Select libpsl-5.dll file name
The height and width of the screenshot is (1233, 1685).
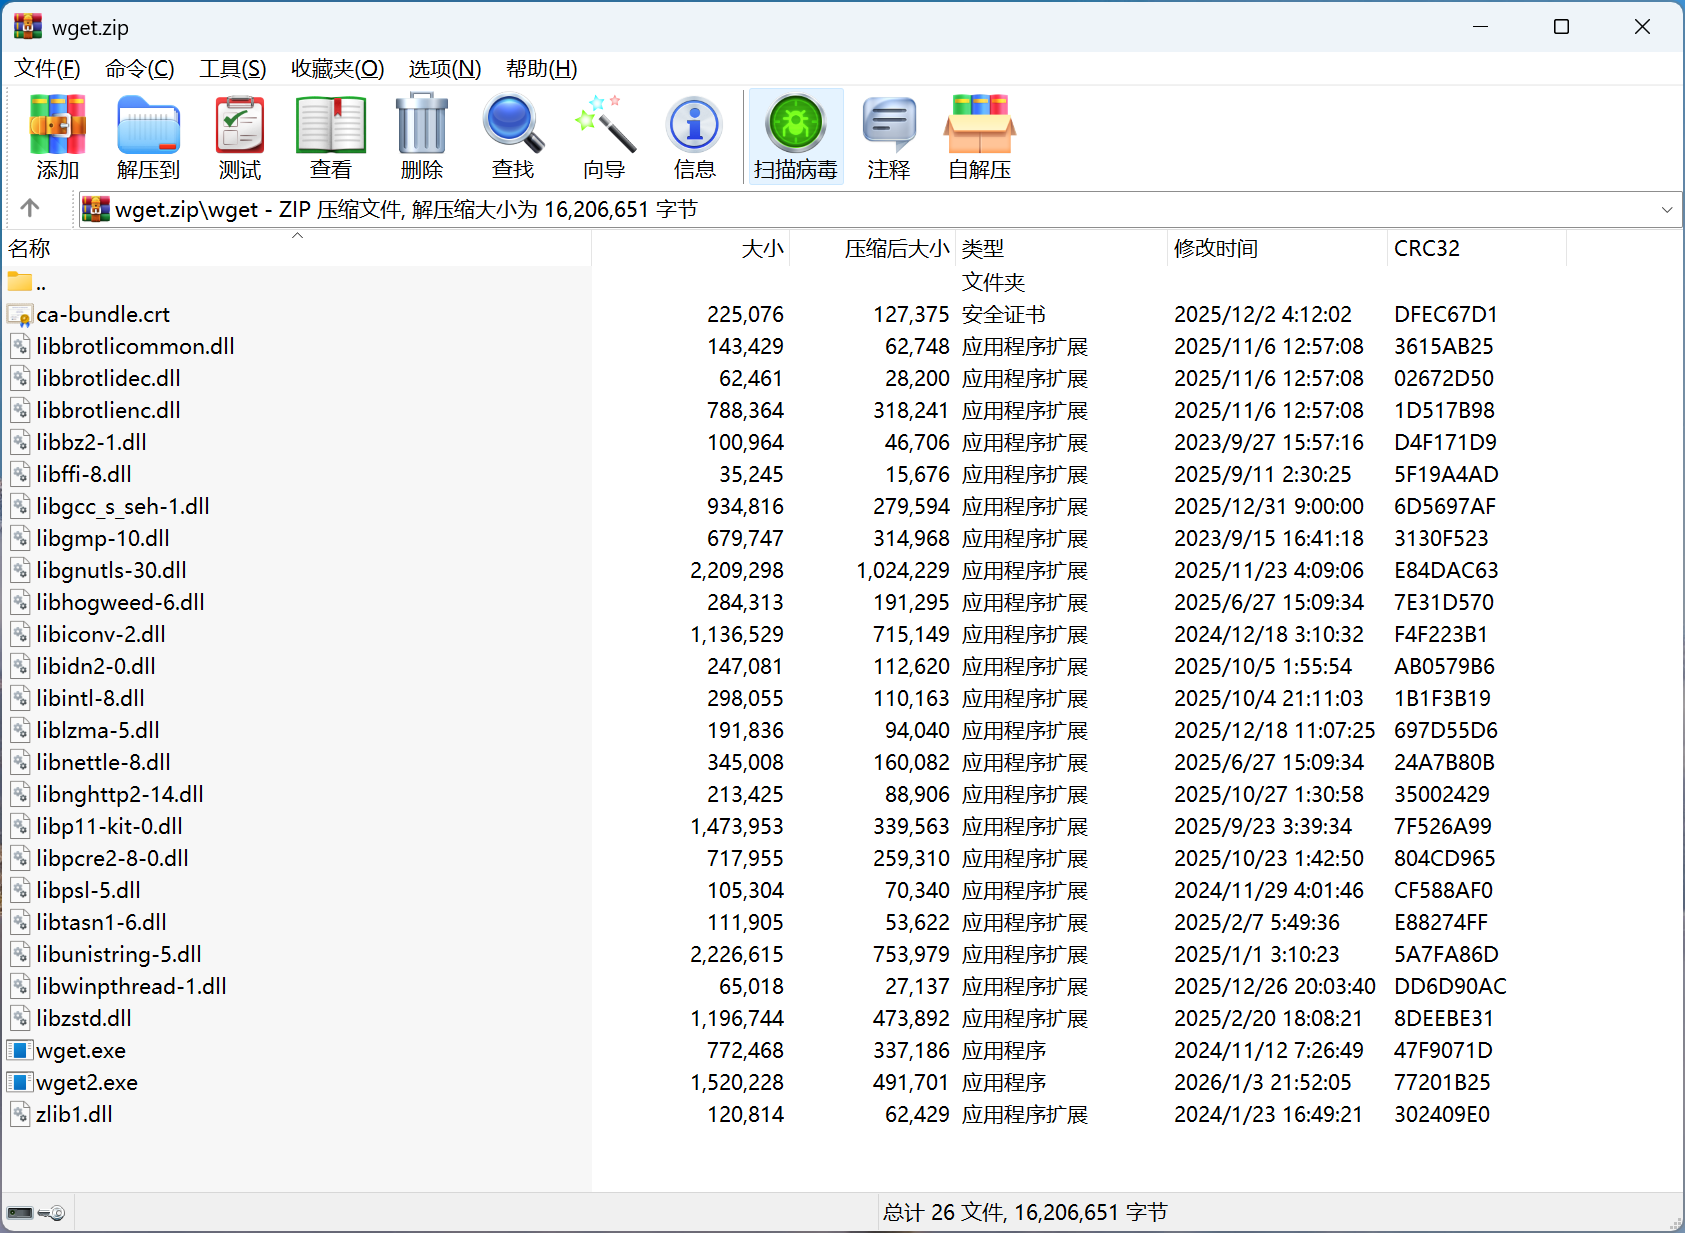[x=88, y=890]
